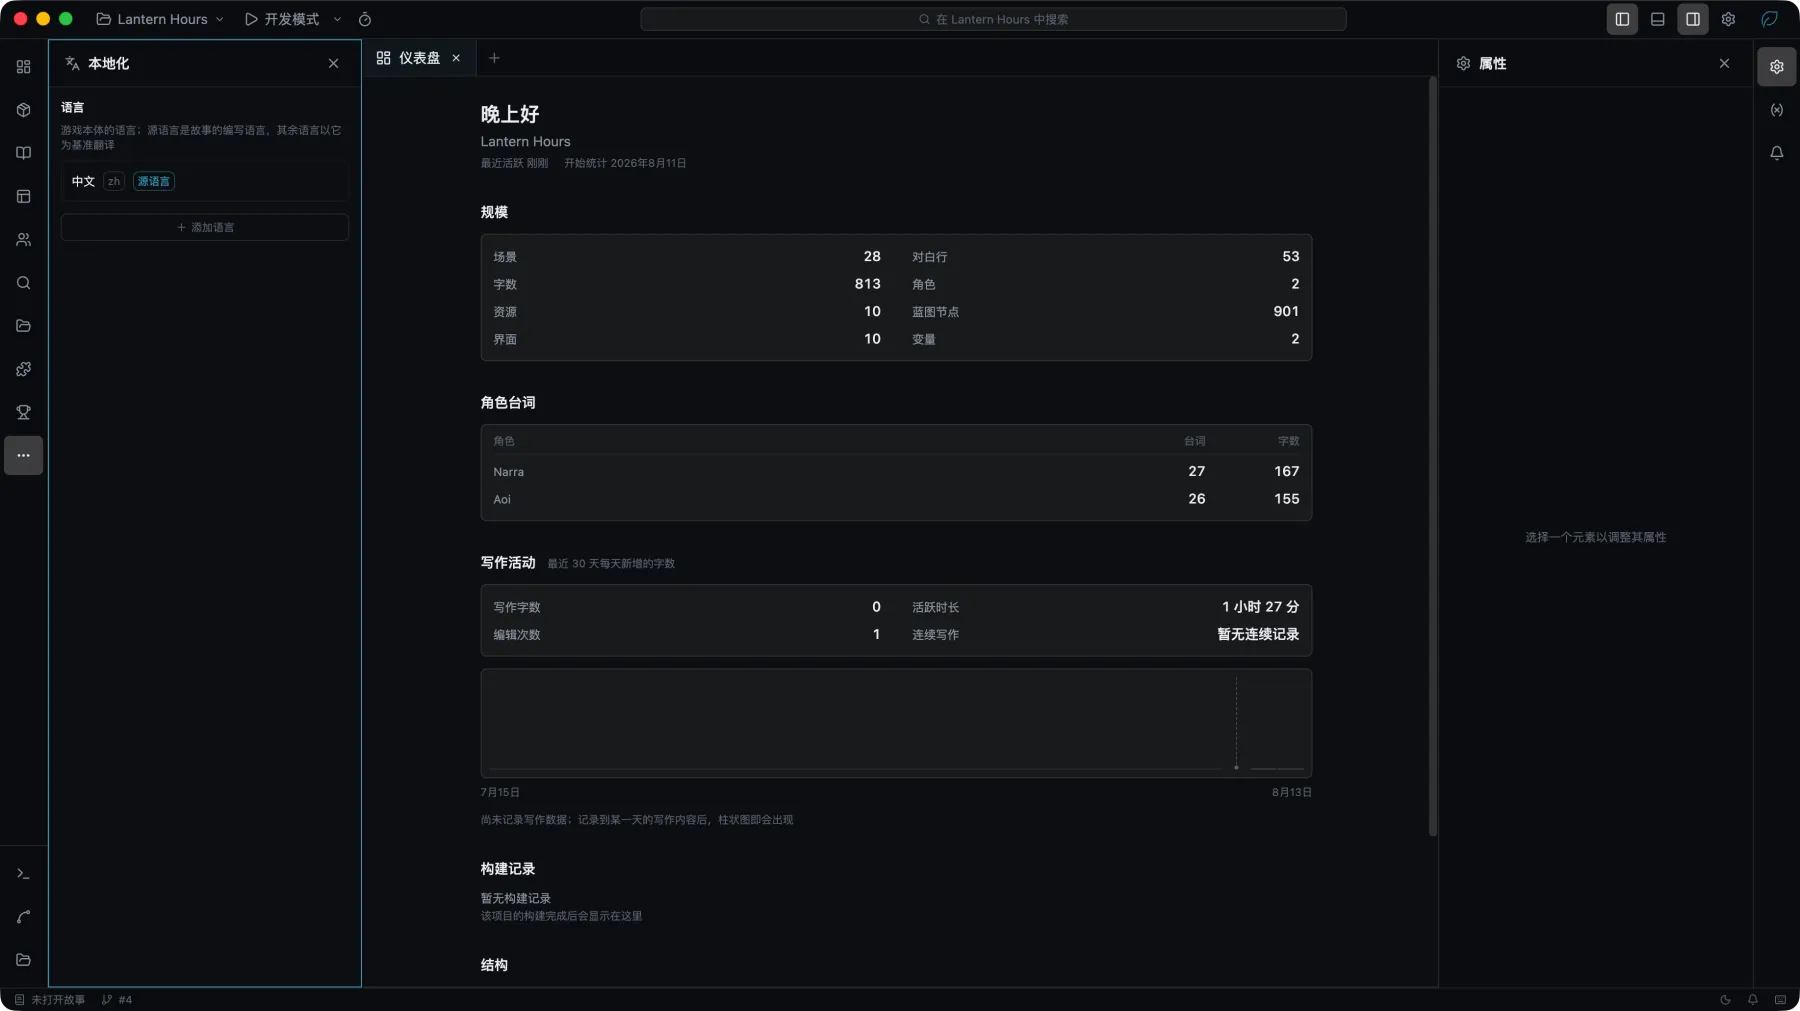The width and height of the screenshot is (1800, 1011).
Task: Add a new tab with plus button
Action: click(494, 58)
